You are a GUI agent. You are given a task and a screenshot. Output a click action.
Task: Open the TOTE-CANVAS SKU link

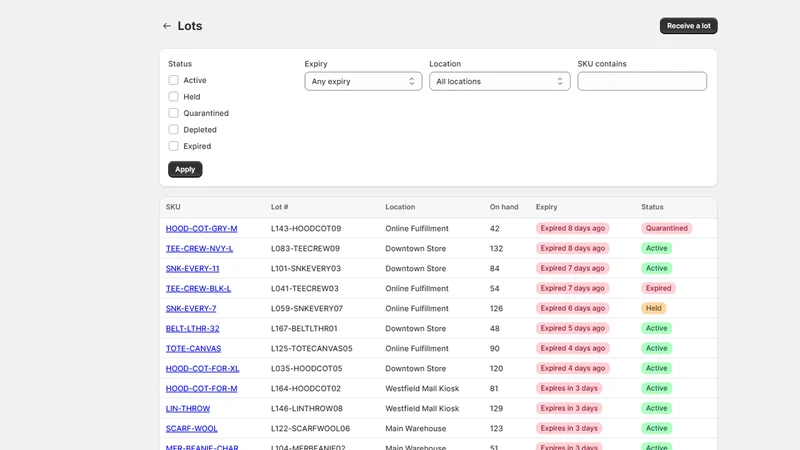click(x=193, y=348)
